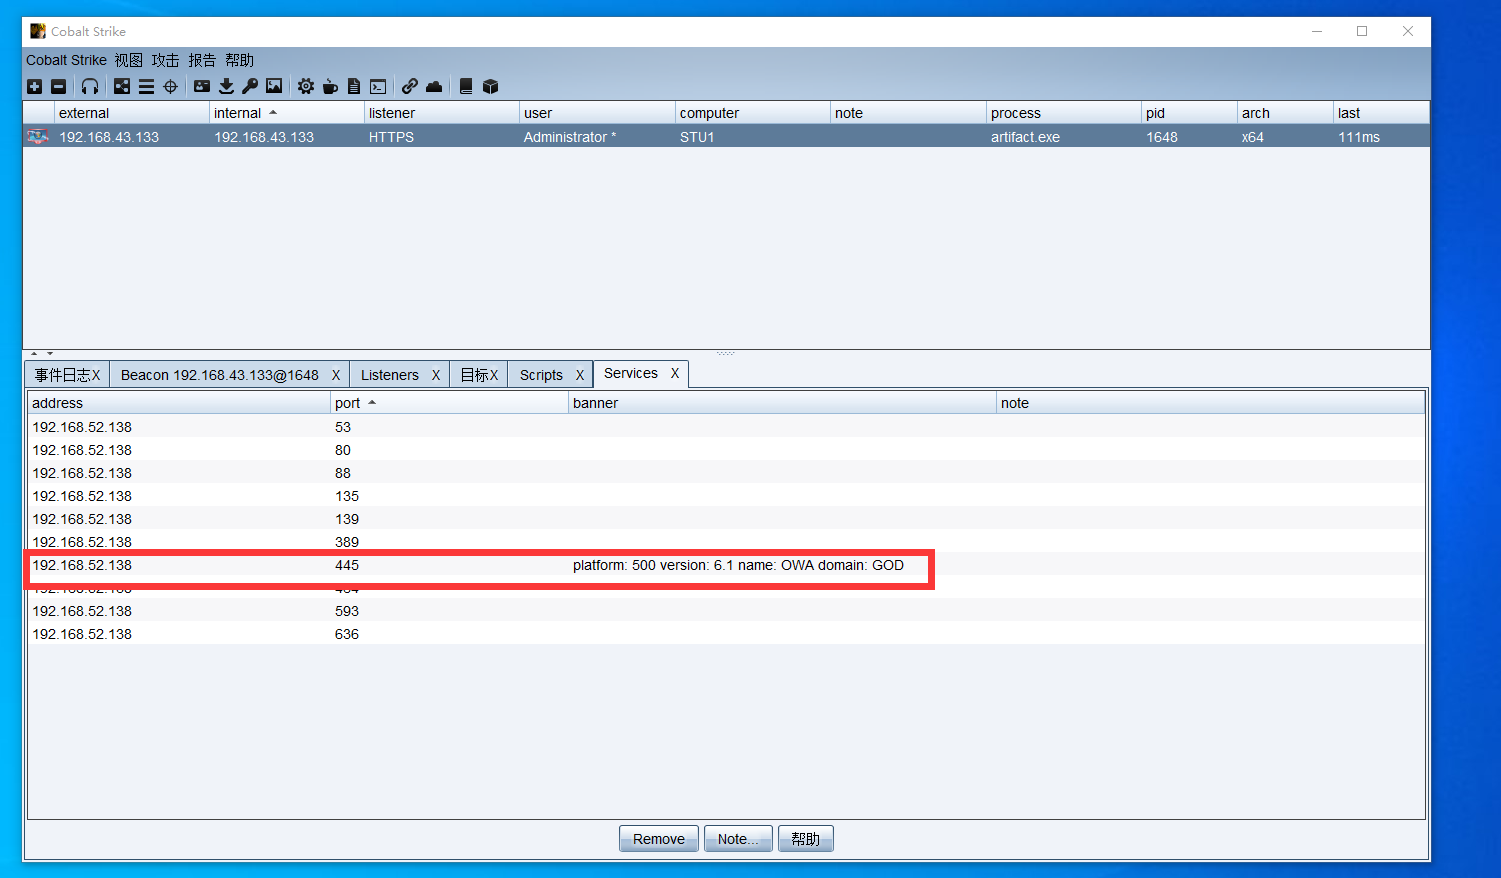Viewport: 1501px width, 878px height.
Task: Click the Connect to team server plus icon
Action: [34, 86]
